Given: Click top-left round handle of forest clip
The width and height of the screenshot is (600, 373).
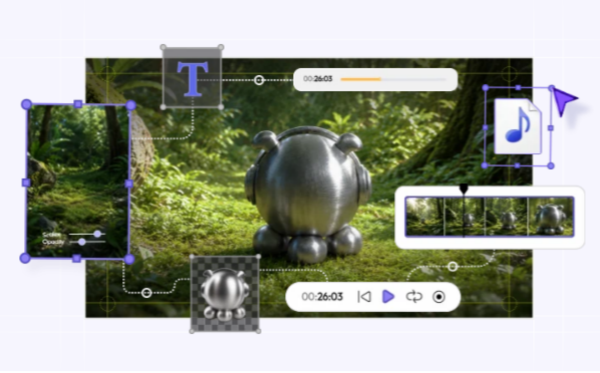Looking at the screenshot, I should [x=26, y=104].
